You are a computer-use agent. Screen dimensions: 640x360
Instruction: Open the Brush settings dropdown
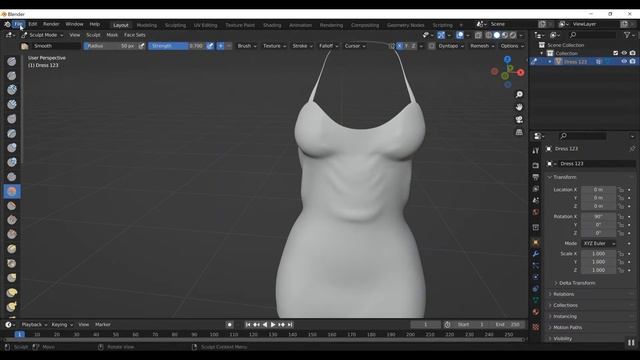click(x=247, y=46)
